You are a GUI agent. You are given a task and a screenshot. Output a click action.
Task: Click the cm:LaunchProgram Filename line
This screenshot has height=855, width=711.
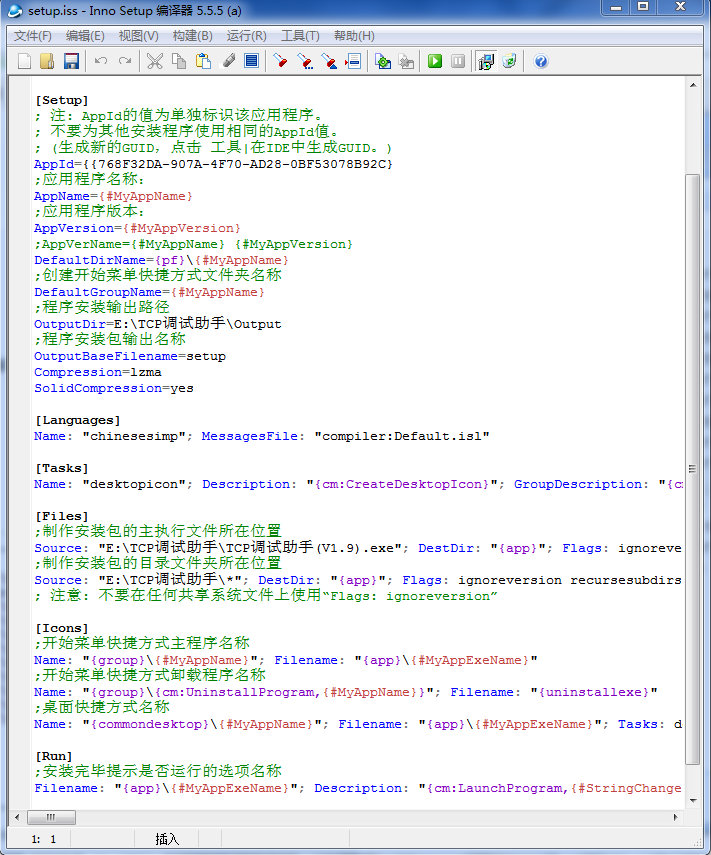[x=358, y=788]
